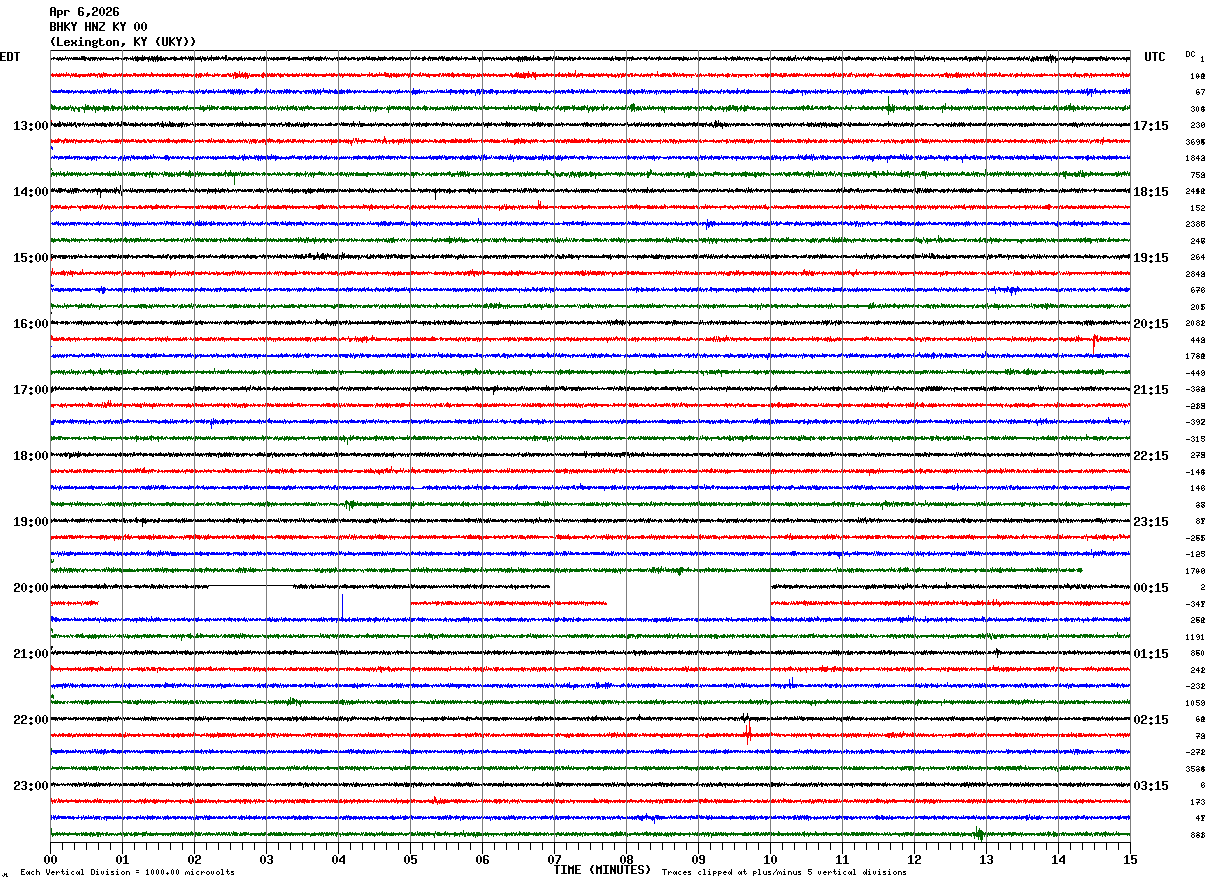This screenshot has height=886, width=1210.
Task: Click minute tick label 13 on x-axis
Action: (986, 859)
